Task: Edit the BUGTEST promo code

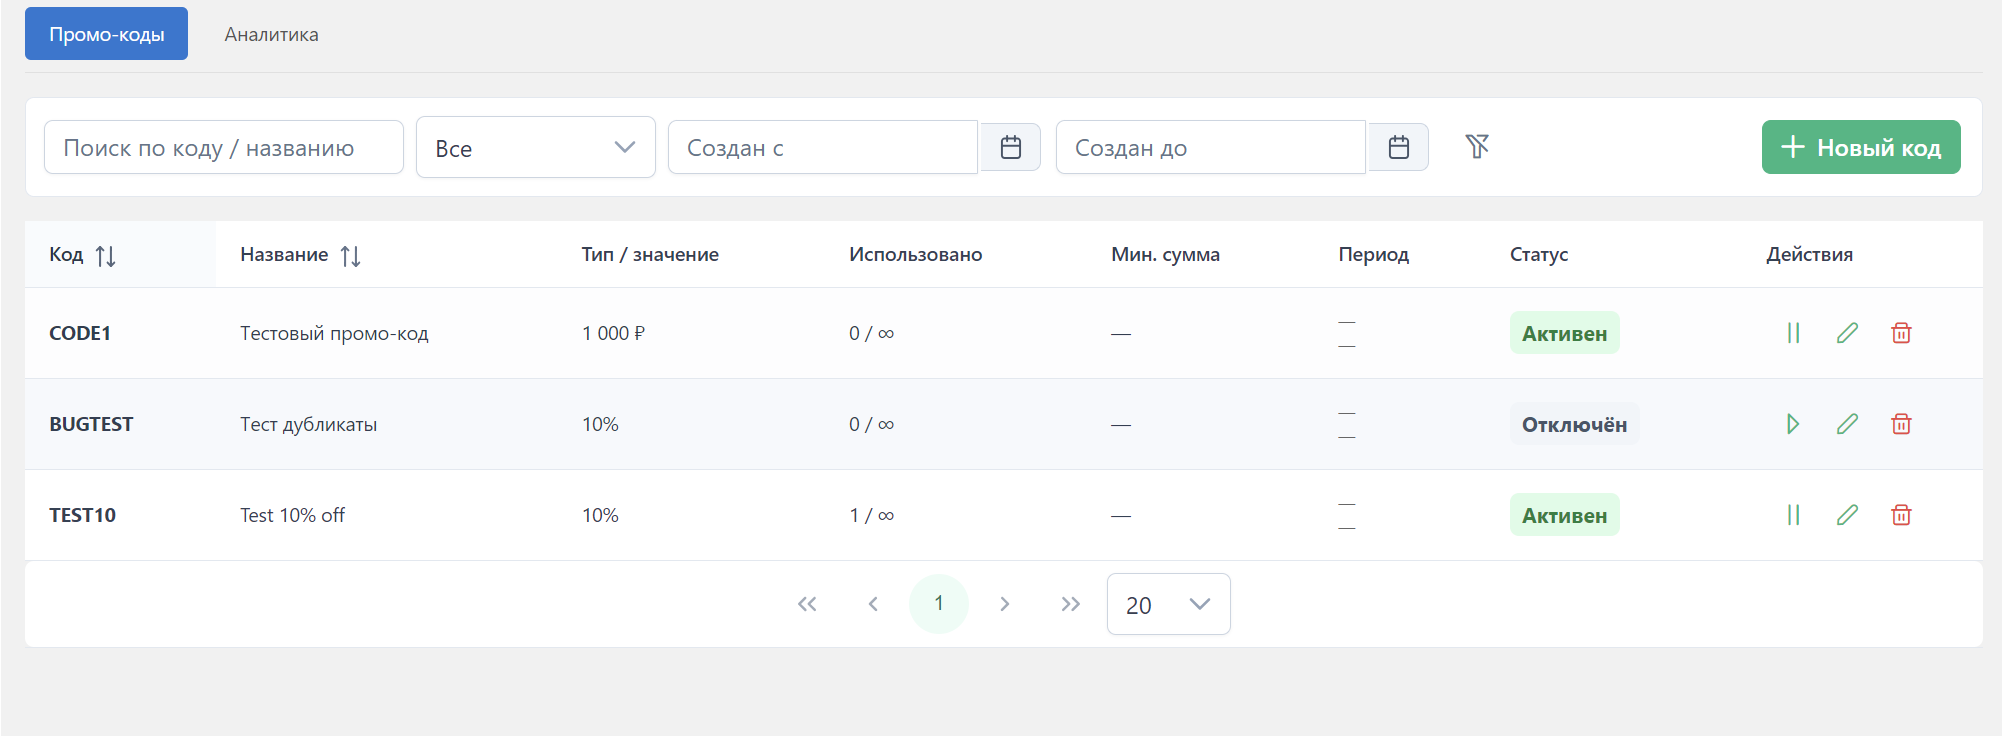Action: 1847,424
